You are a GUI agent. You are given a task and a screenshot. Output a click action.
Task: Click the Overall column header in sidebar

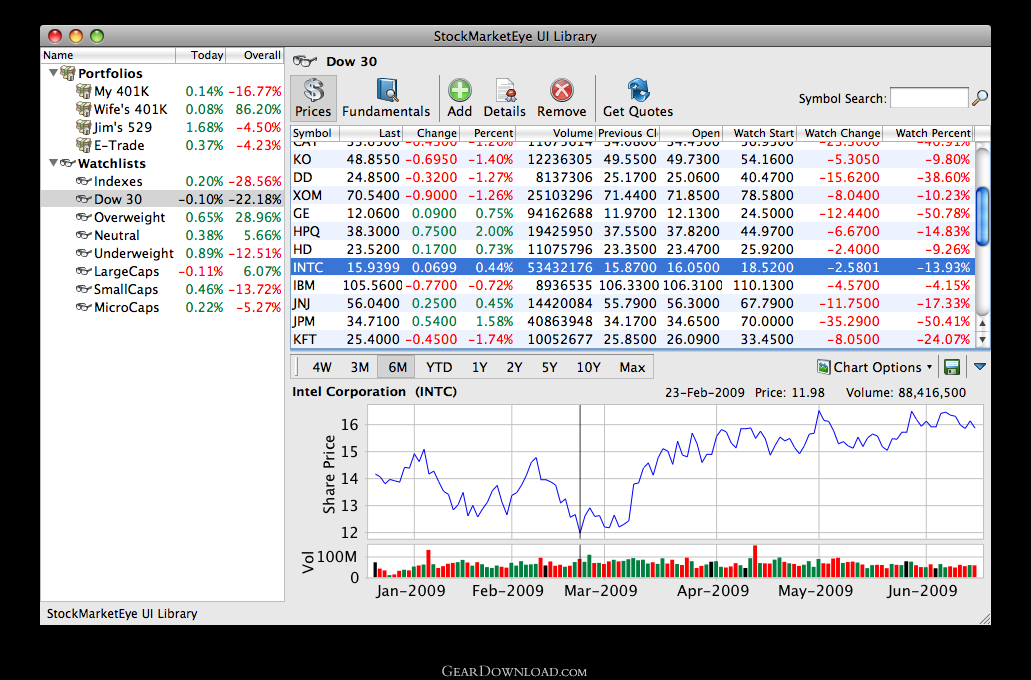[x=255, y=55]
